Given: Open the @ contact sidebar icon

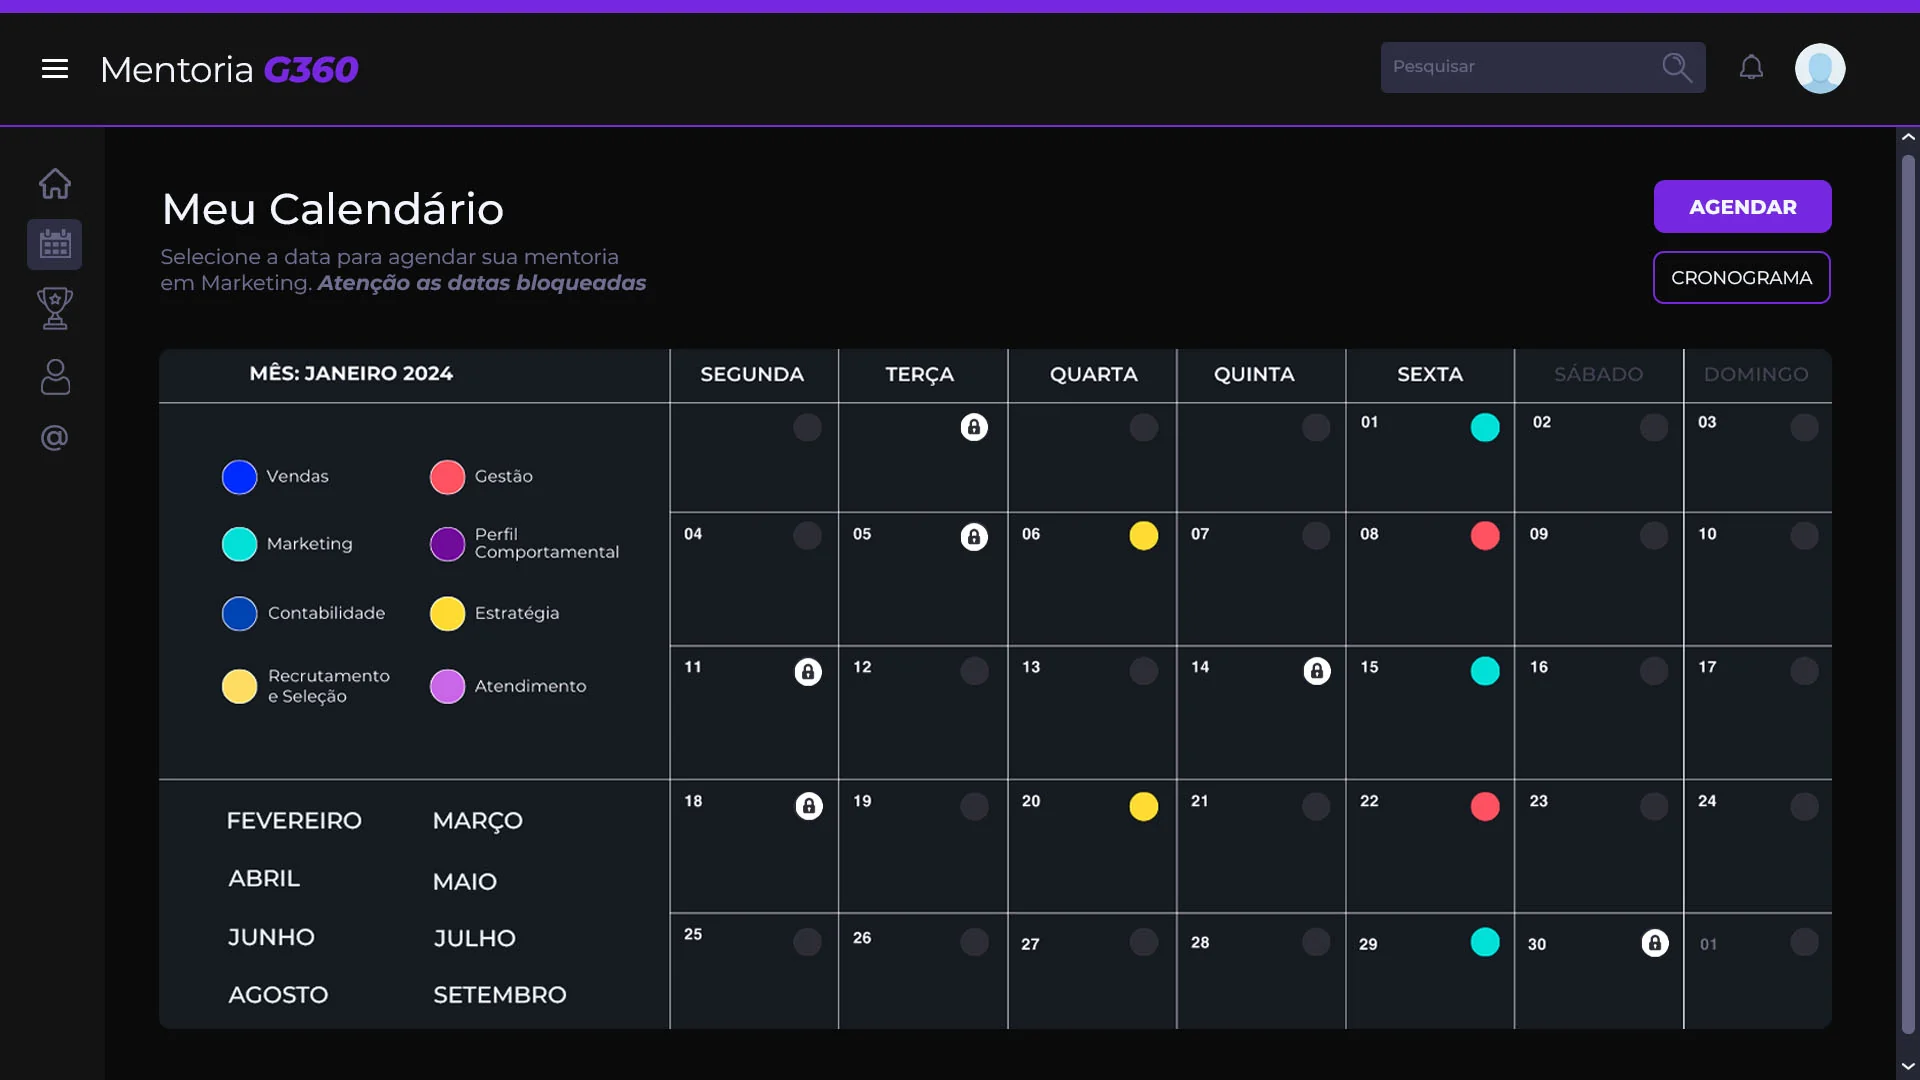Looking at the screenshot, I should tap(55, 437).
